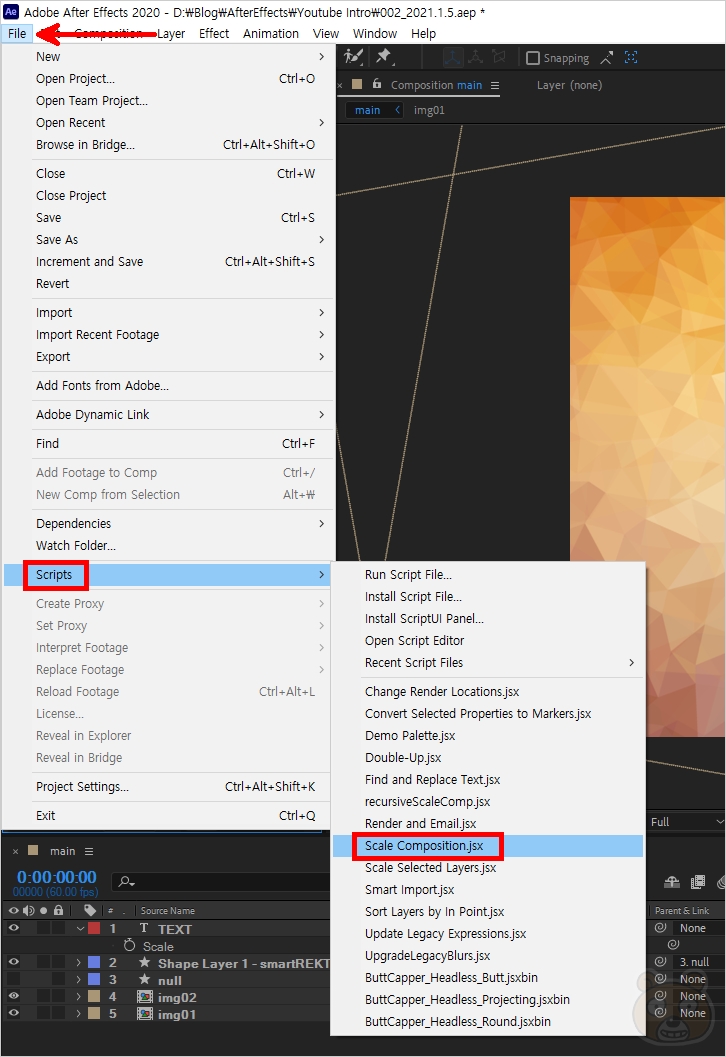This screenshot has height=1057, width=726.
Task: Click the Scale property pick whip
Action: pyautogui.click(x=673, y=945)
